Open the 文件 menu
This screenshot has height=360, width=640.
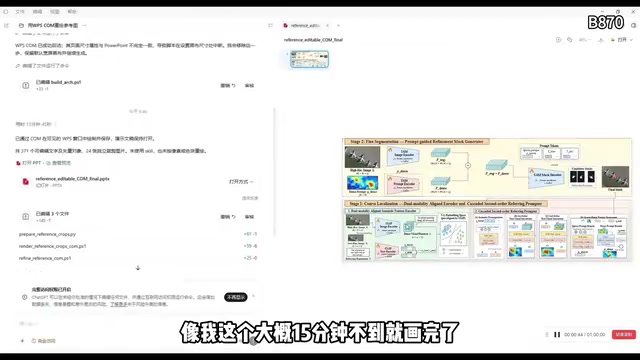click(x=20, y=12)
